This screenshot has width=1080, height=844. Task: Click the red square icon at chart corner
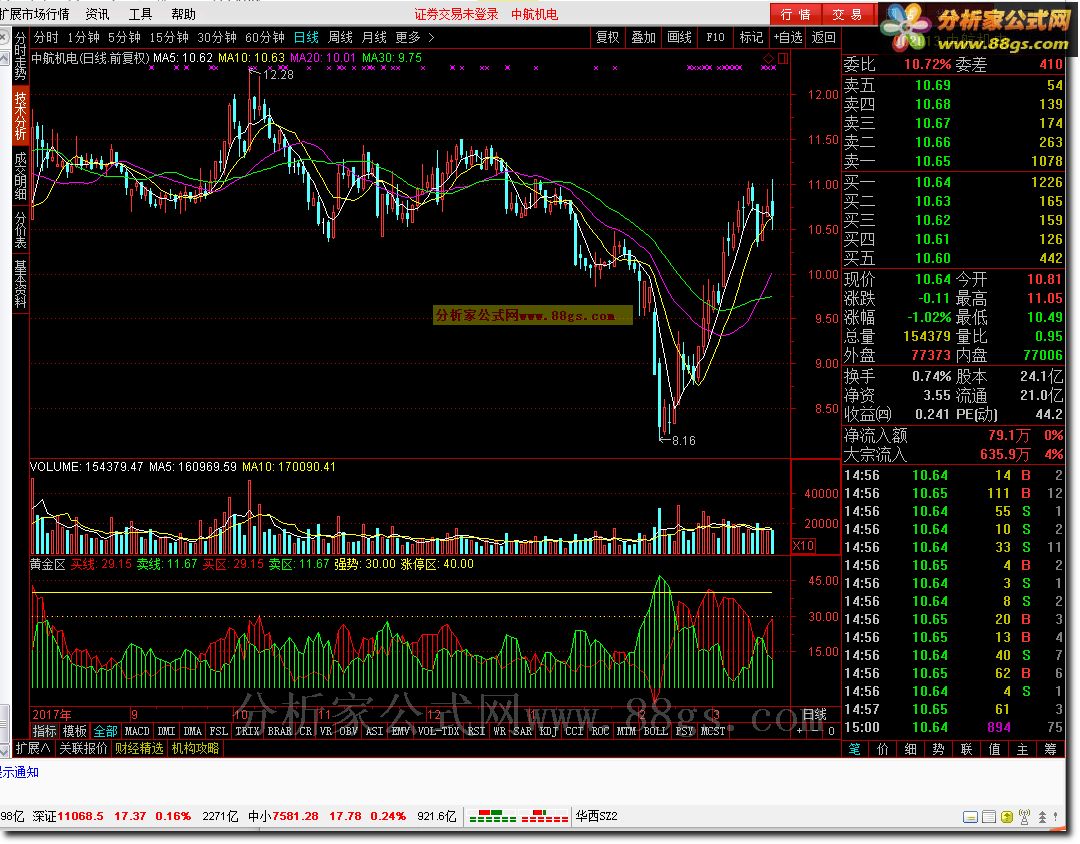coord(782,59)
